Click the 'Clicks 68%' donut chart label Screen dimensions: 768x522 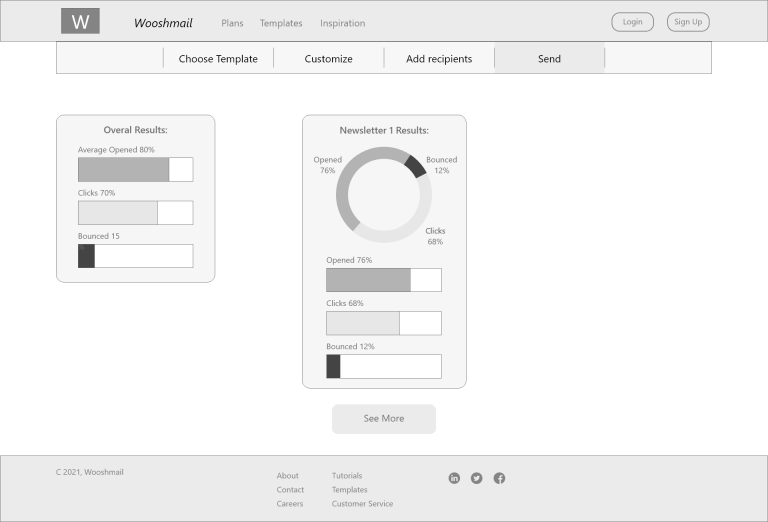click(435, 236)
